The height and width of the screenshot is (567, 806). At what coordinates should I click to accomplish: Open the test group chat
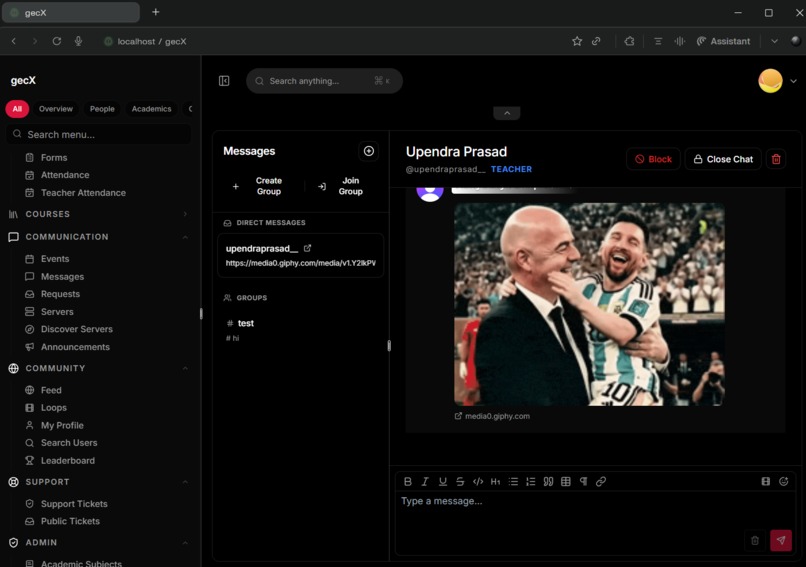(301, 330)
